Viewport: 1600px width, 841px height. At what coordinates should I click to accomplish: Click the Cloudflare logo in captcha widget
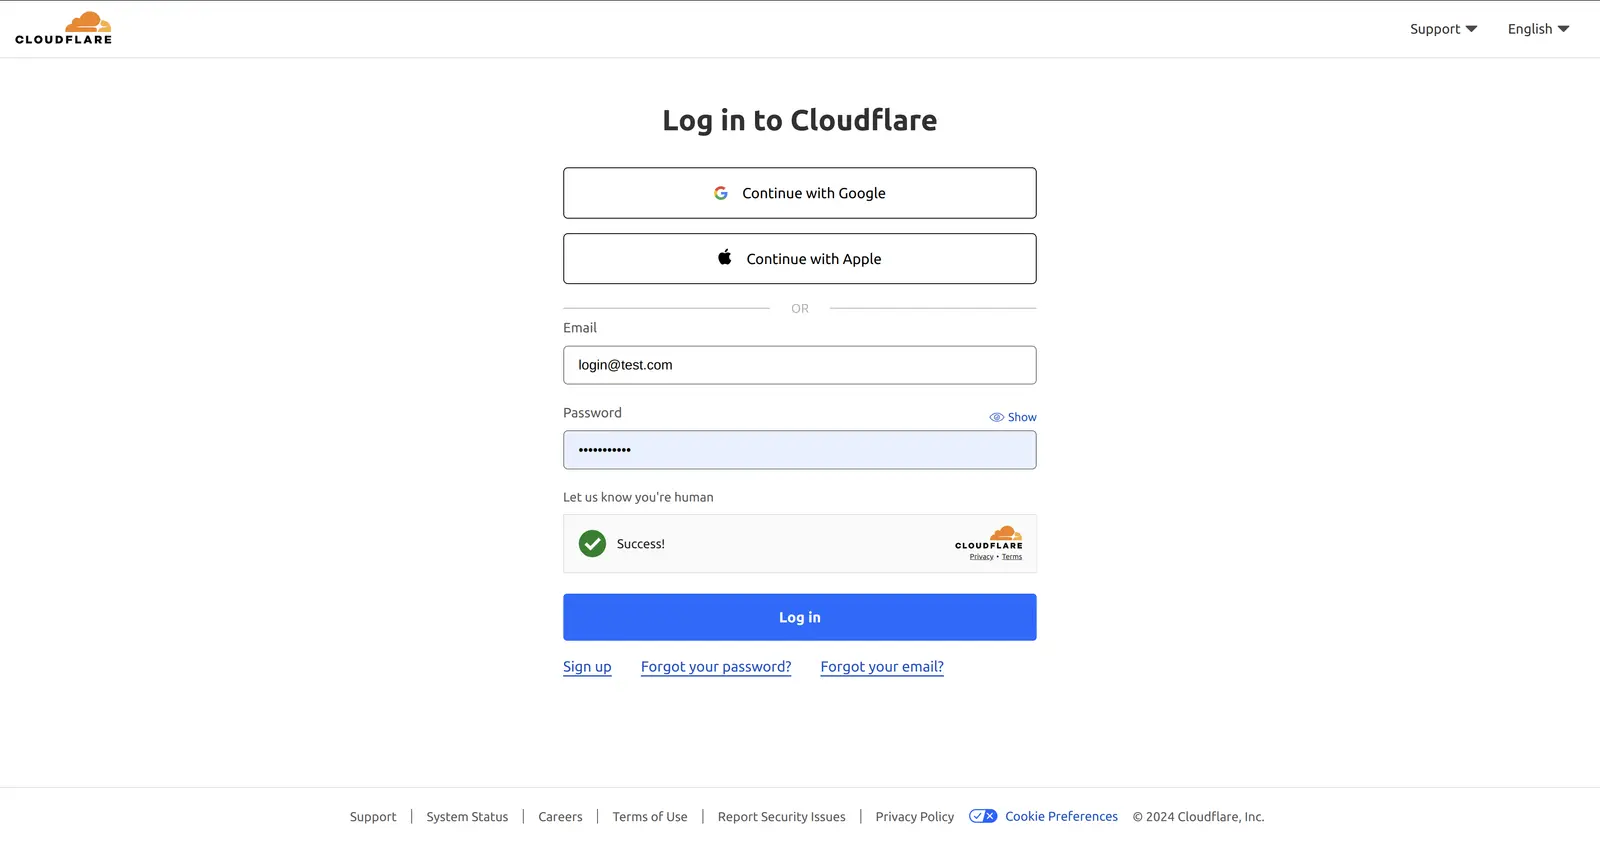[989, 537]
